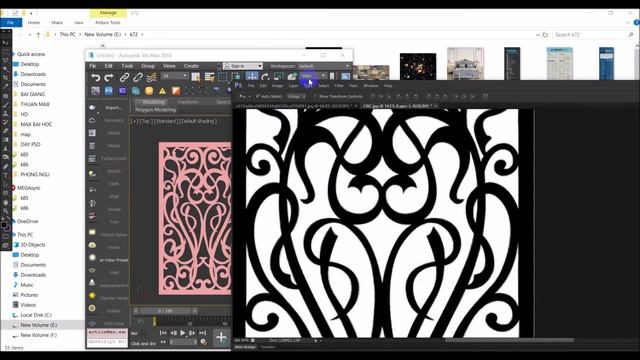Play animation in 3ds Max
Screen dimensions: 640x360
182,333
